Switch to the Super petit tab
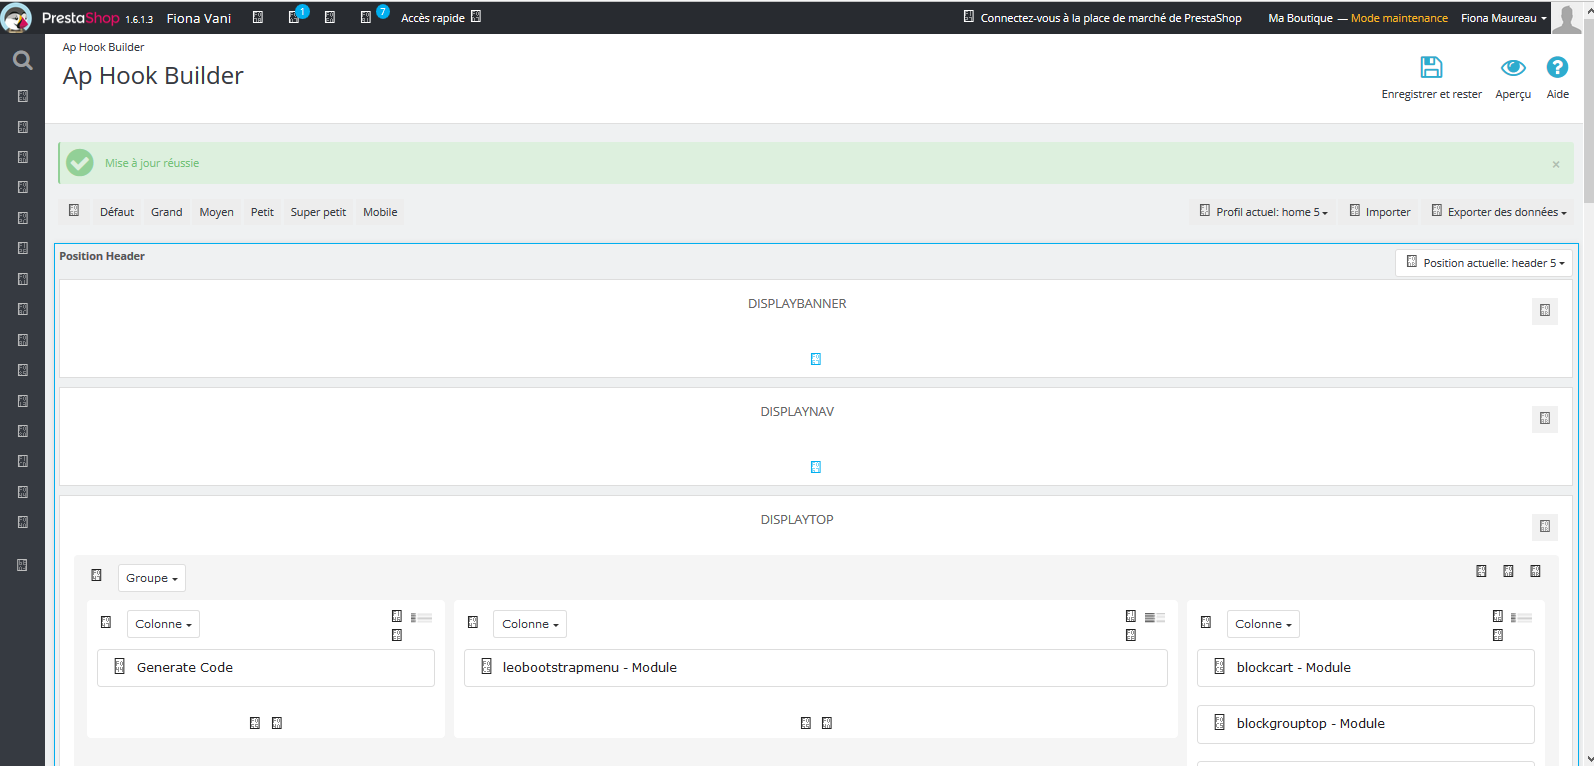 tap(318, 212)
